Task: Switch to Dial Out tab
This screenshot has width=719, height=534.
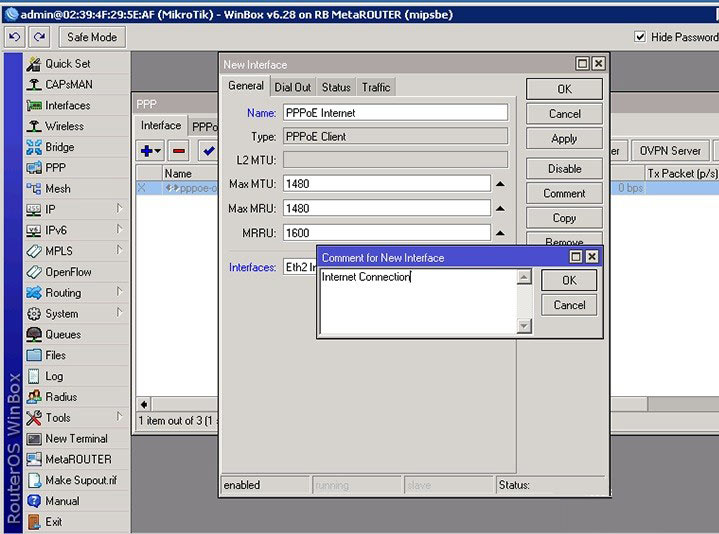Action: [x=293, y=87]
